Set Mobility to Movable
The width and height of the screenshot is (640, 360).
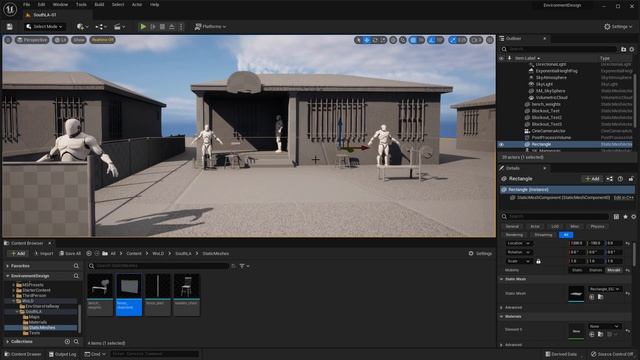(613, 270)
